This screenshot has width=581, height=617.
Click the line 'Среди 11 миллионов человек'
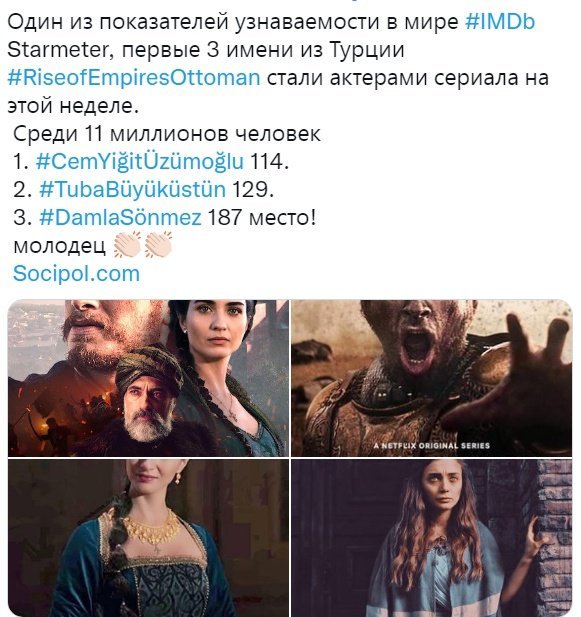[x=167, y=134]
